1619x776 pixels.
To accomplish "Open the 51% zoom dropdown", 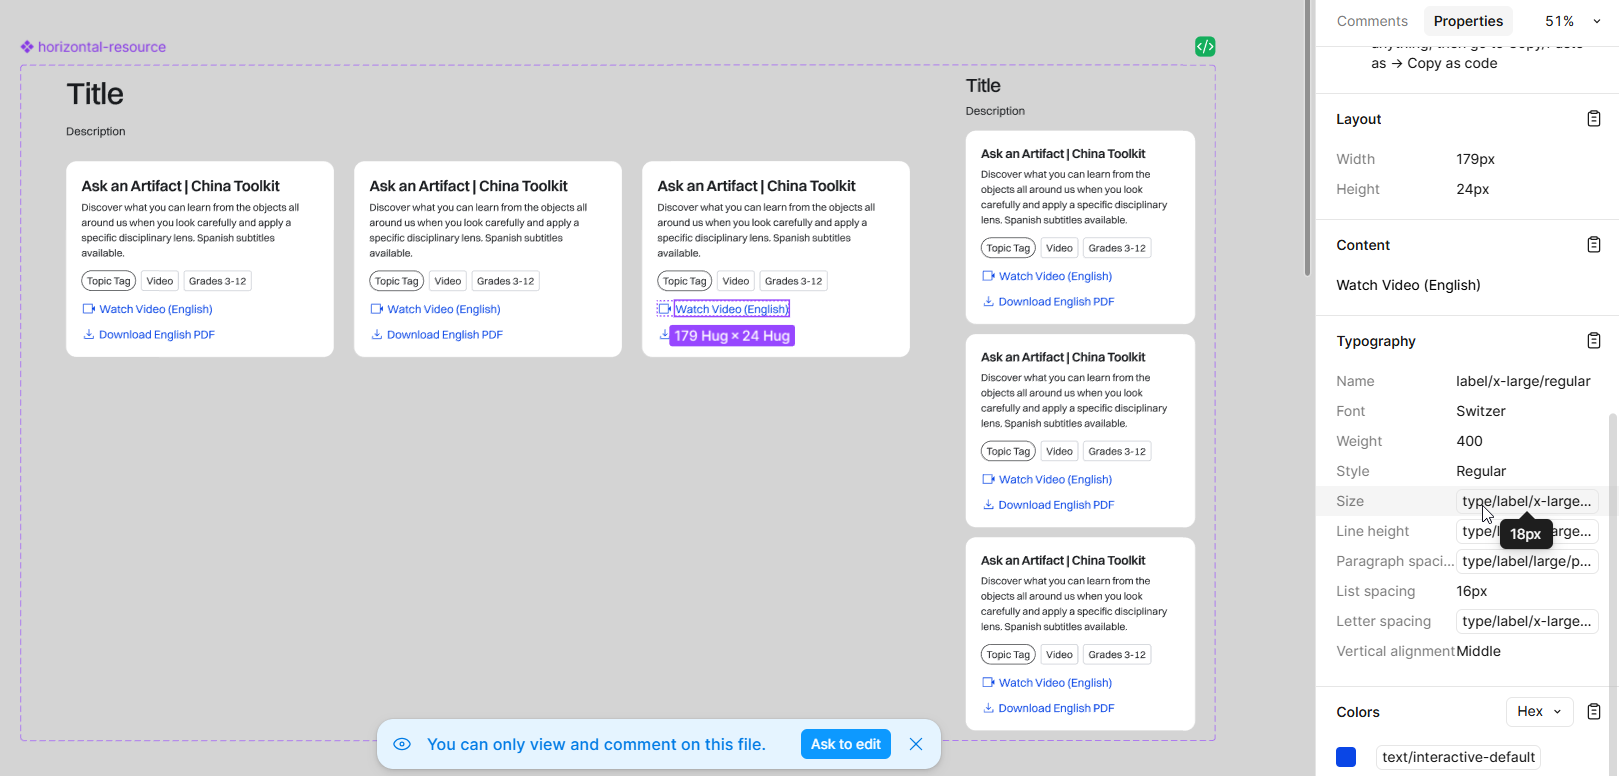I will point(1572,21).
